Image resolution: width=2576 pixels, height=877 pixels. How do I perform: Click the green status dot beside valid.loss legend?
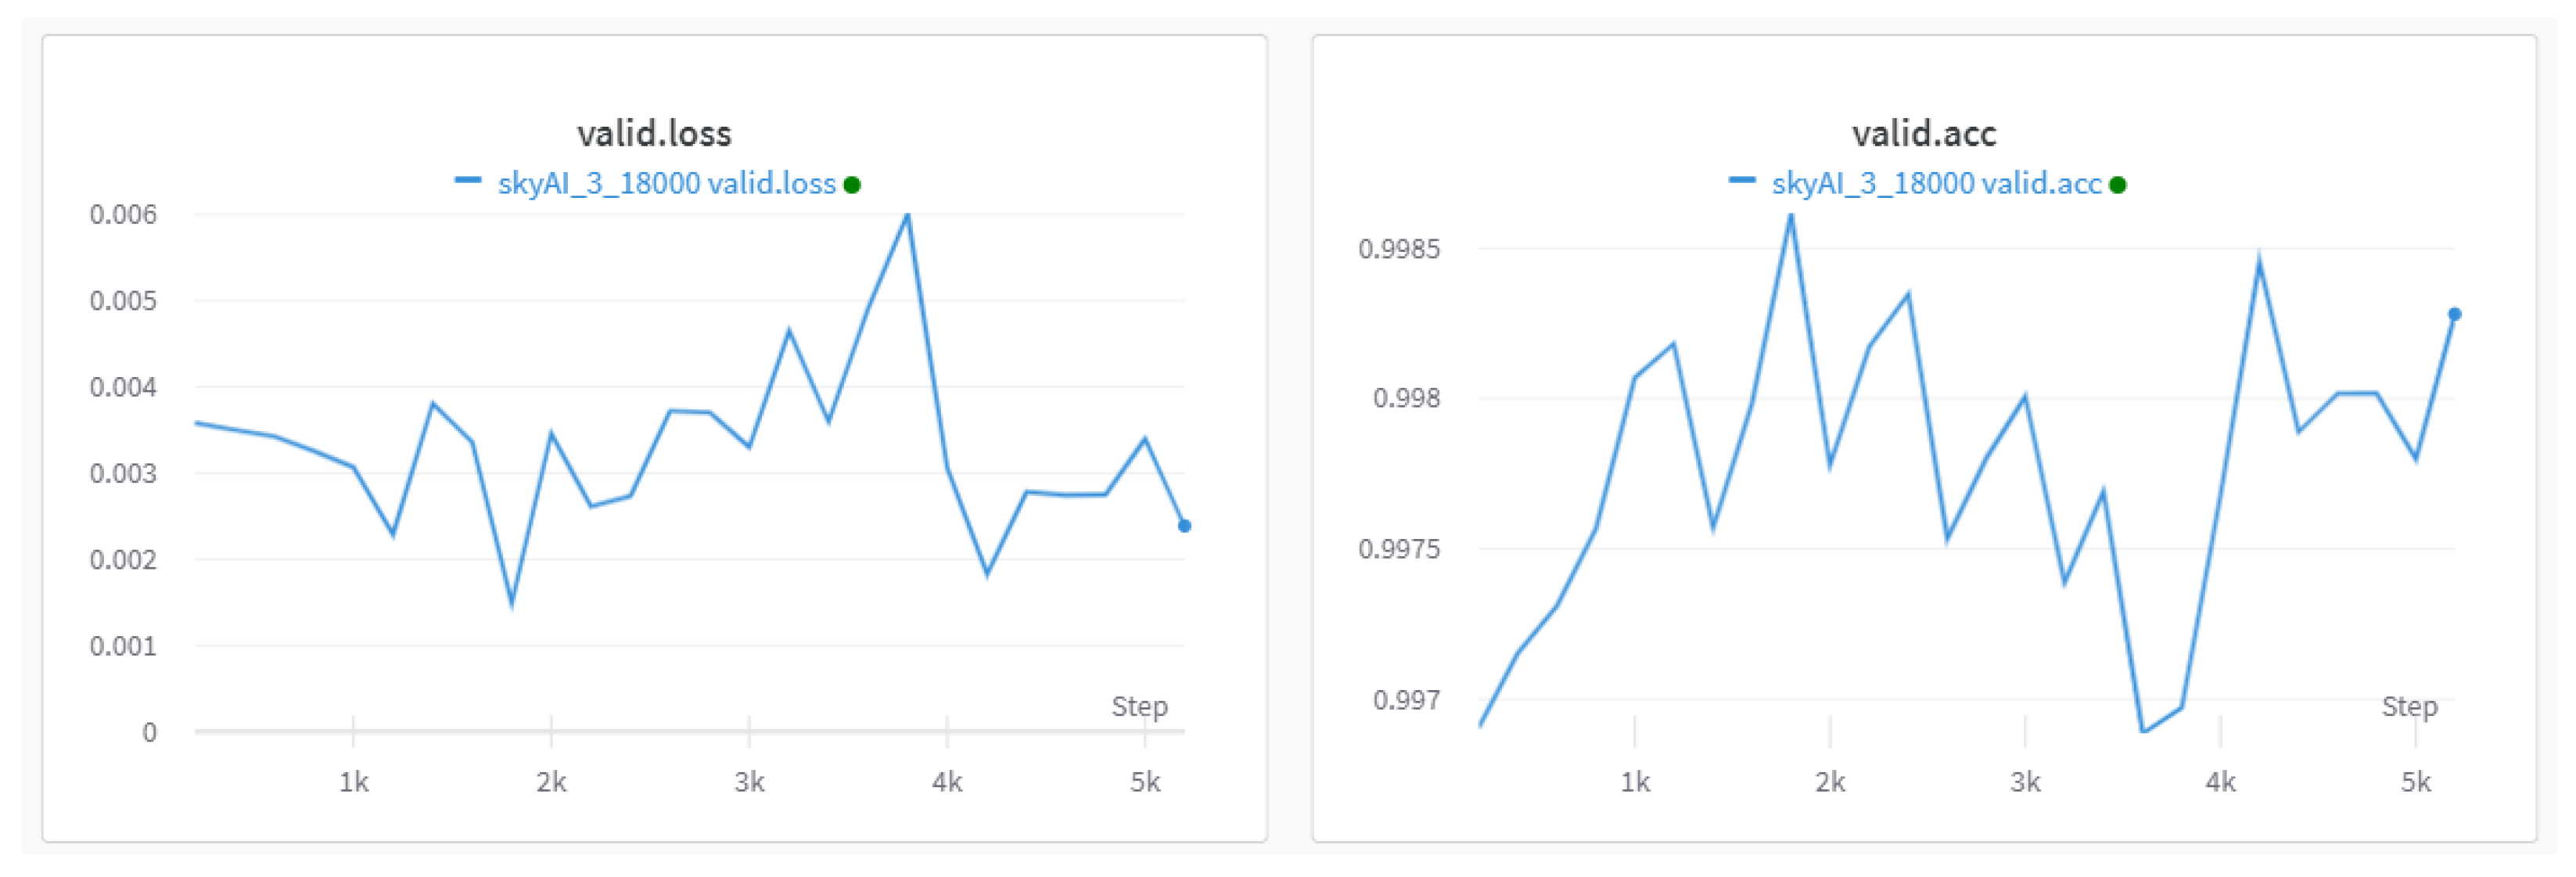(x=852, y=185)
